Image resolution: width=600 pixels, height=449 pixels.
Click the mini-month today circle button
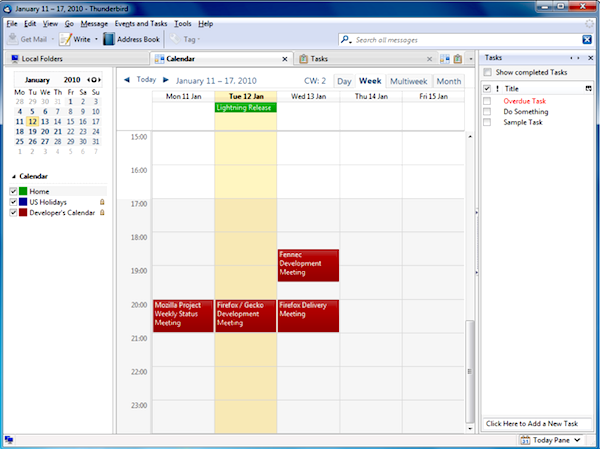tap(94, 80)
